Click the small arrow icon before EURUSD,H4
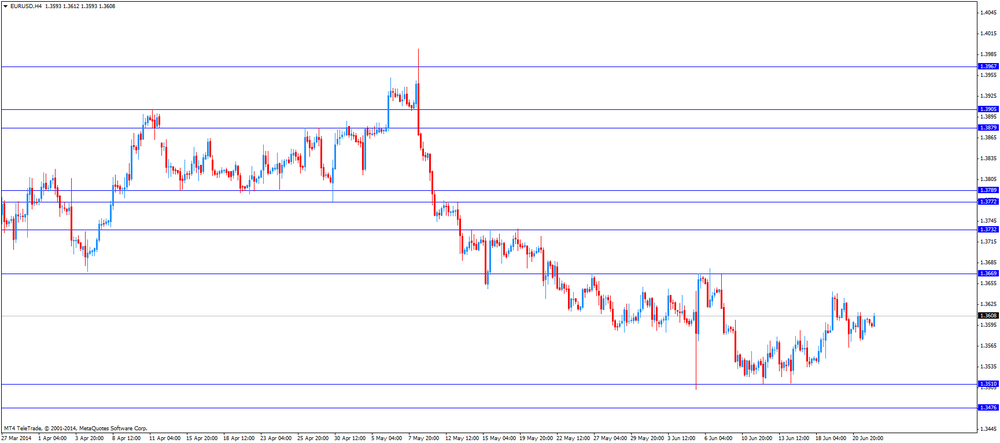Viewport: 1000px width, 443px height. (5, 6)
